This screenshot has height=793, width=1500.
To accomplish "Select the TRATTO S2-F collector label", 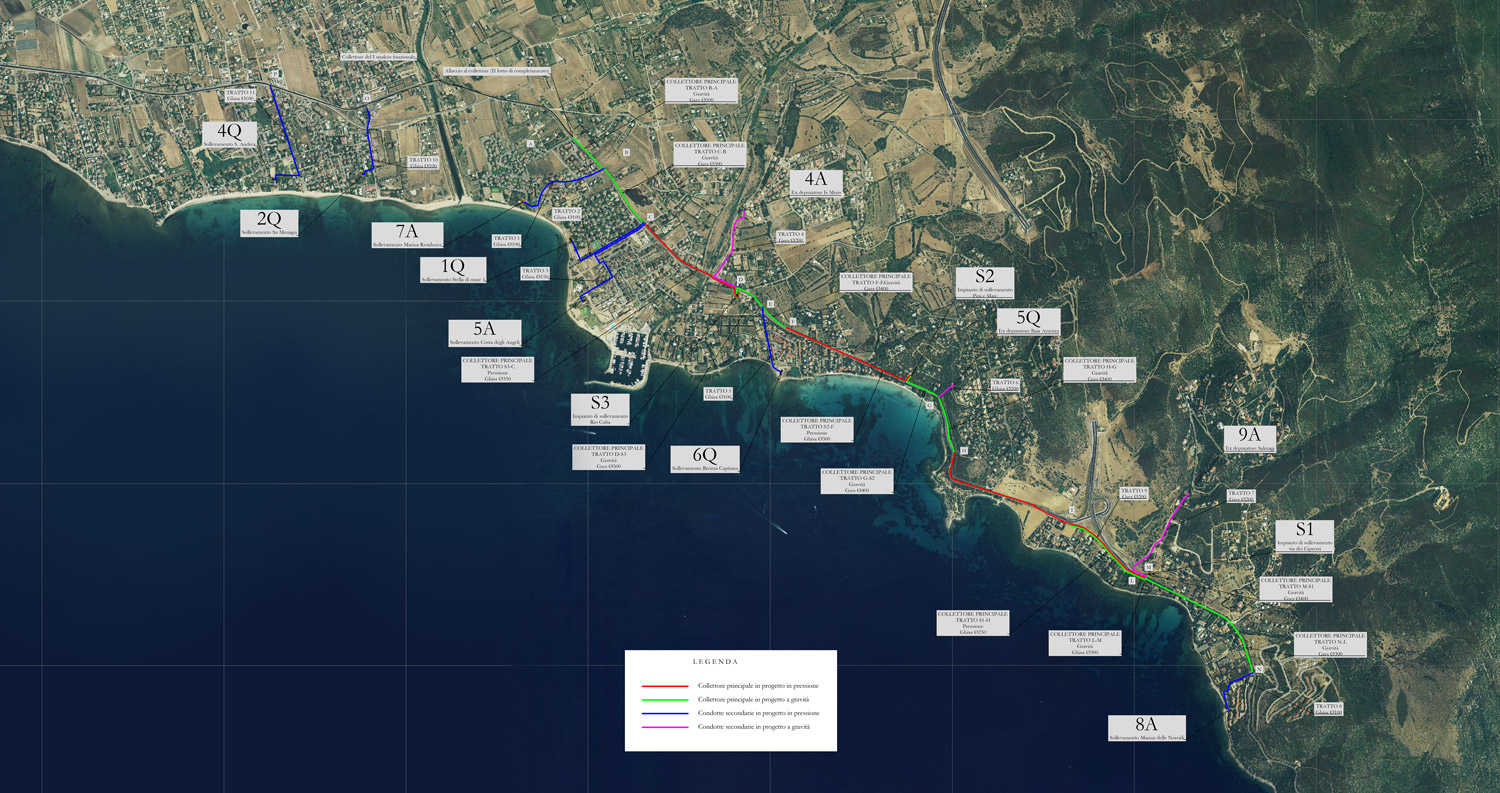I will point(817,430).
